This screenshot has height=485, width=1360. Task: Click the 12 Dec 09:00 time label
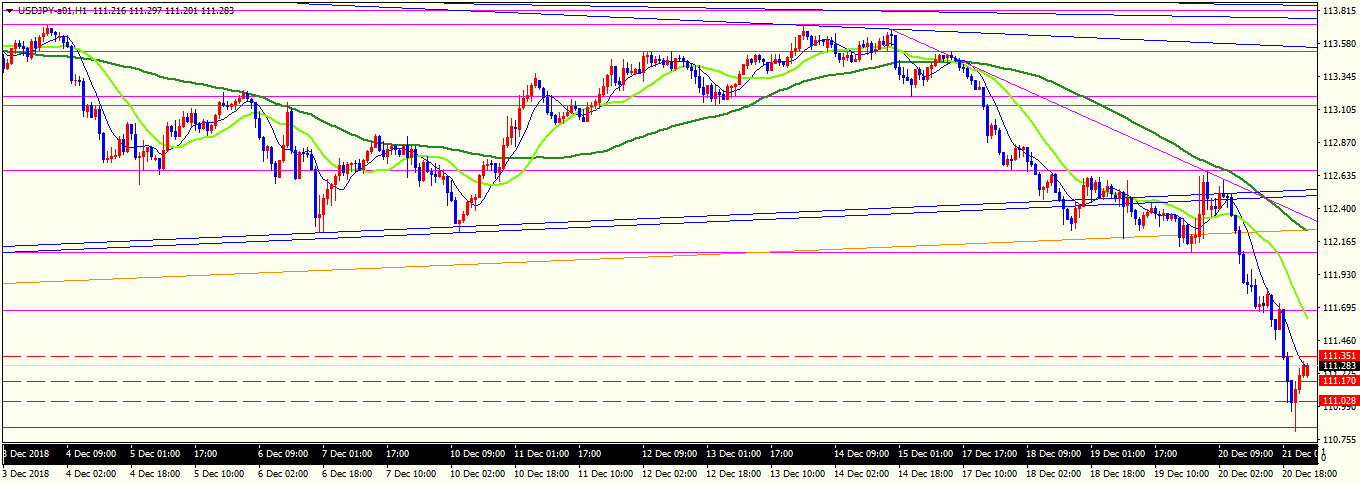[669, 453]
